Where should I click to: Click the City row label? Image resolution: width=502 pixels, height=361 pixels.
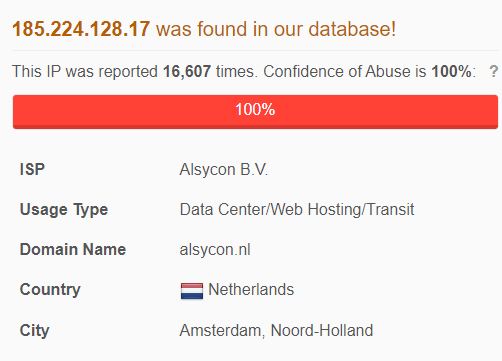click(34, 331)
